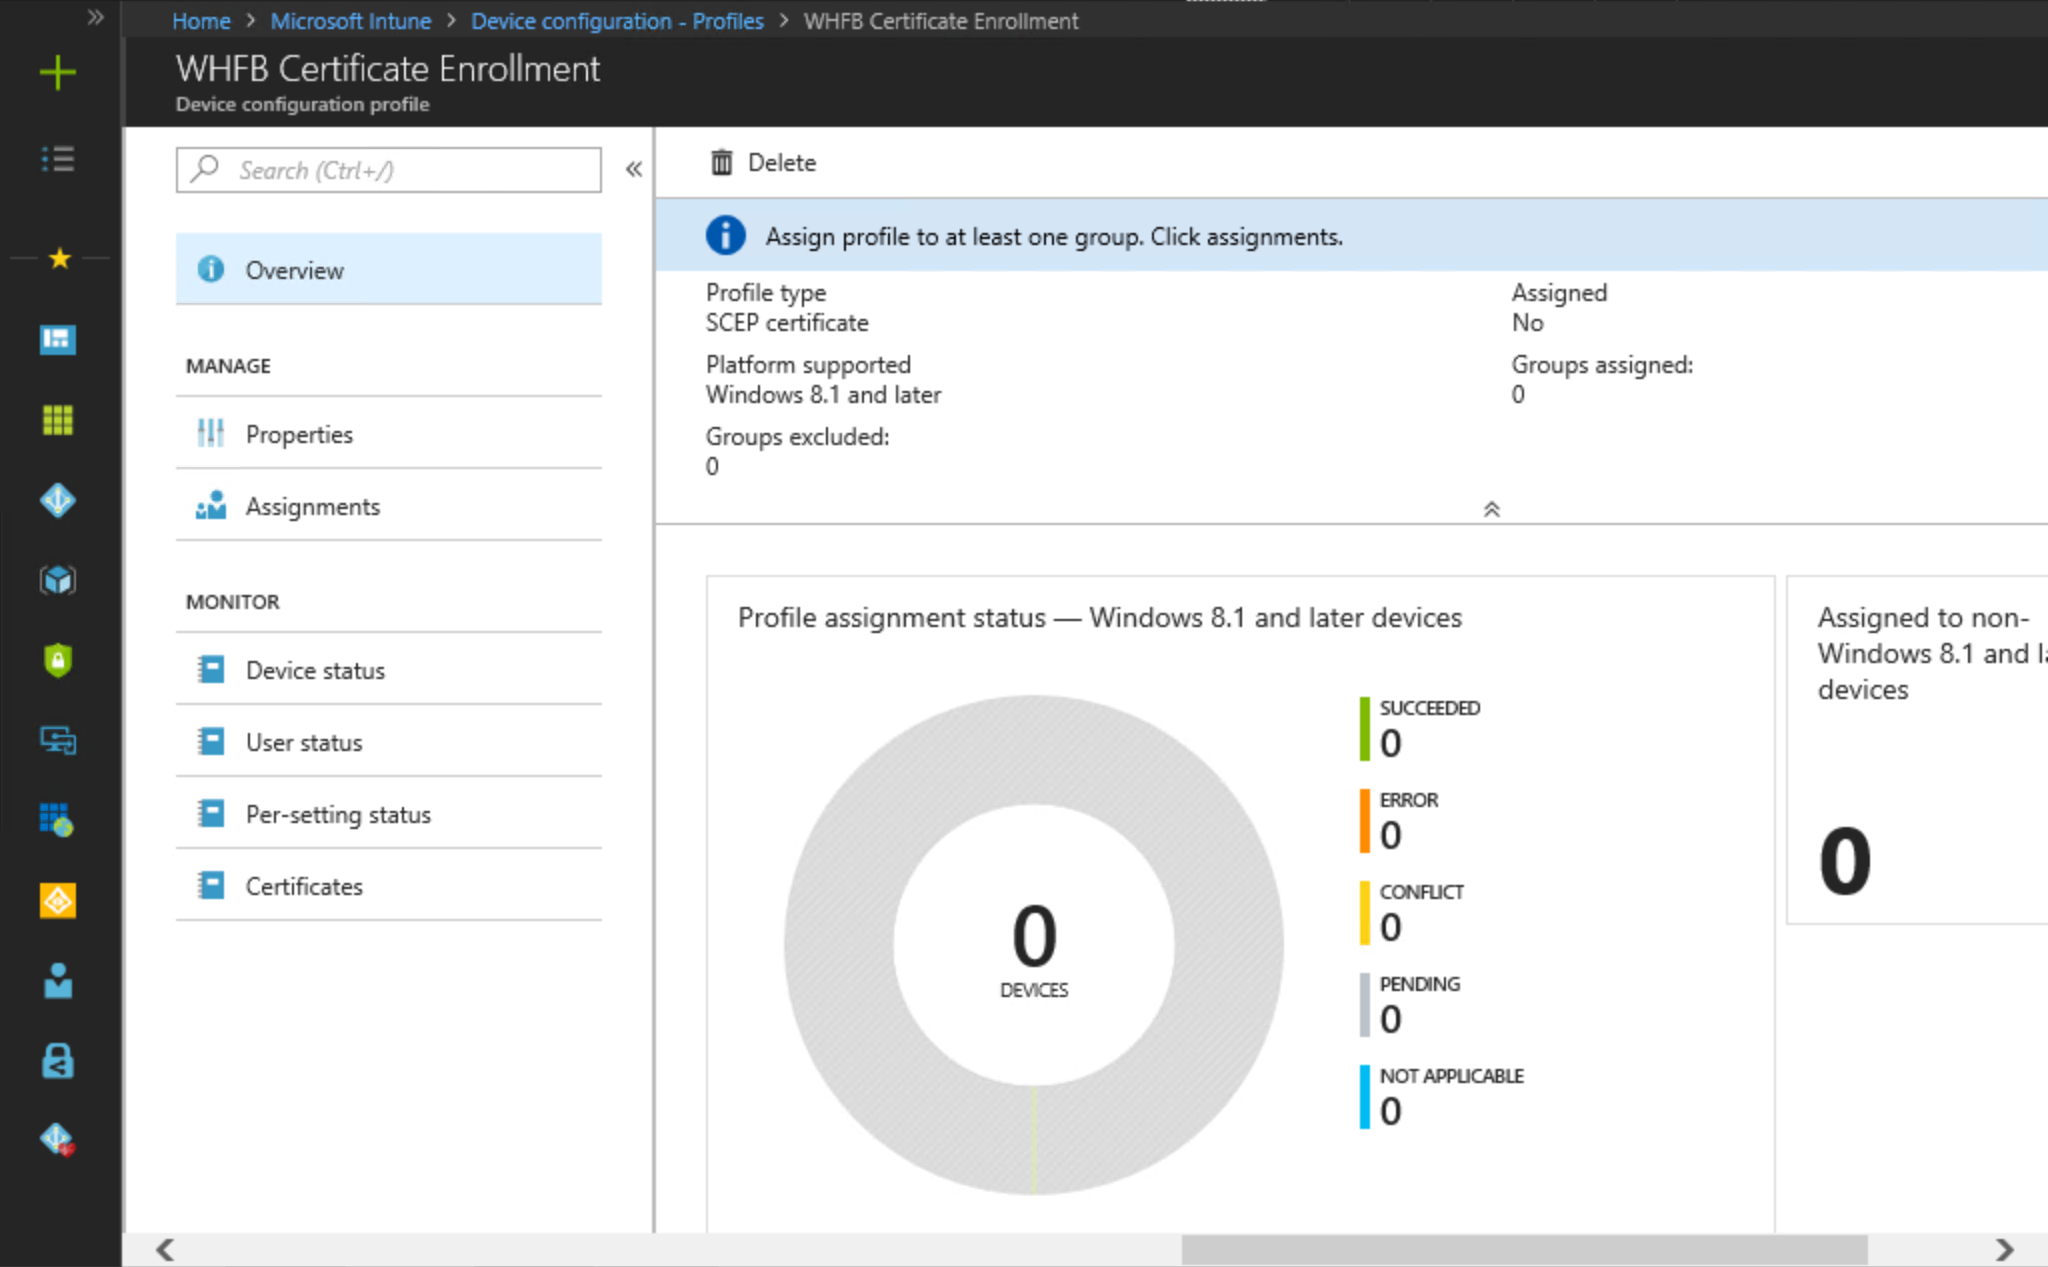Open the Properties menu item
The height and width of the screenshot is (1267, 2048).
(299, 434)
